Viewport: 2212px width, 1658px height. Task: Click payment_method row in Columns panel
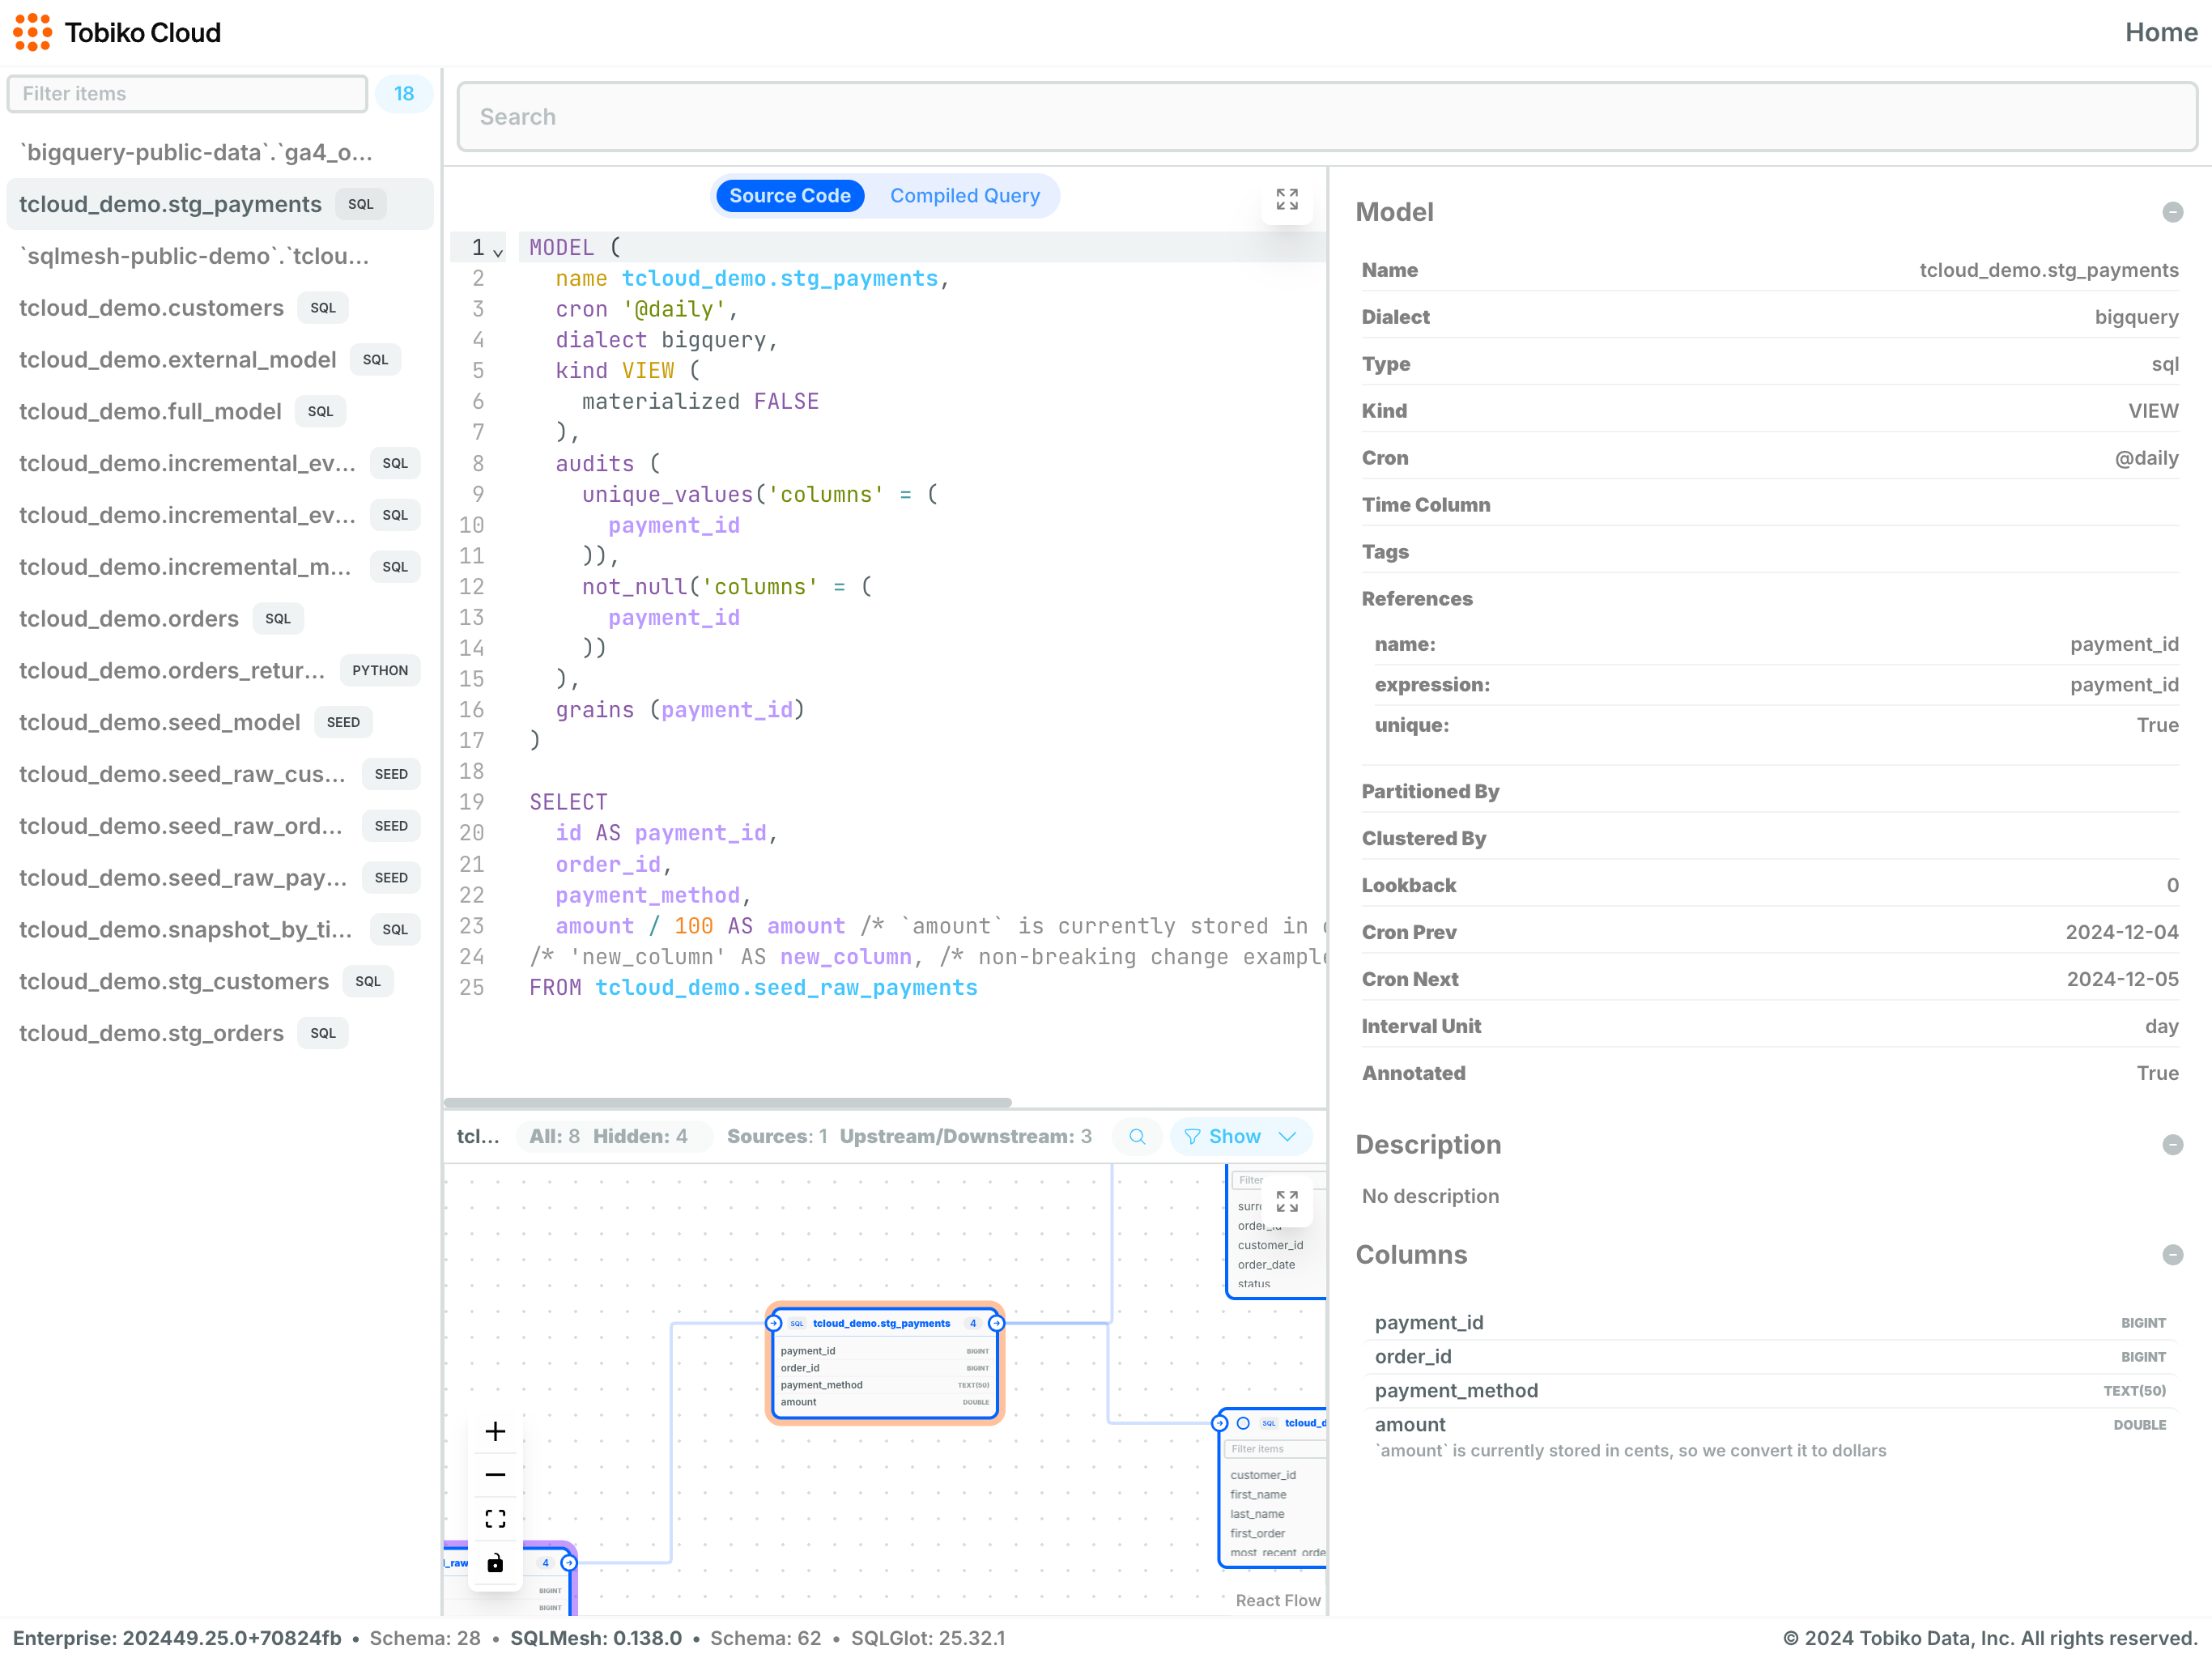pos(1769,1390)
